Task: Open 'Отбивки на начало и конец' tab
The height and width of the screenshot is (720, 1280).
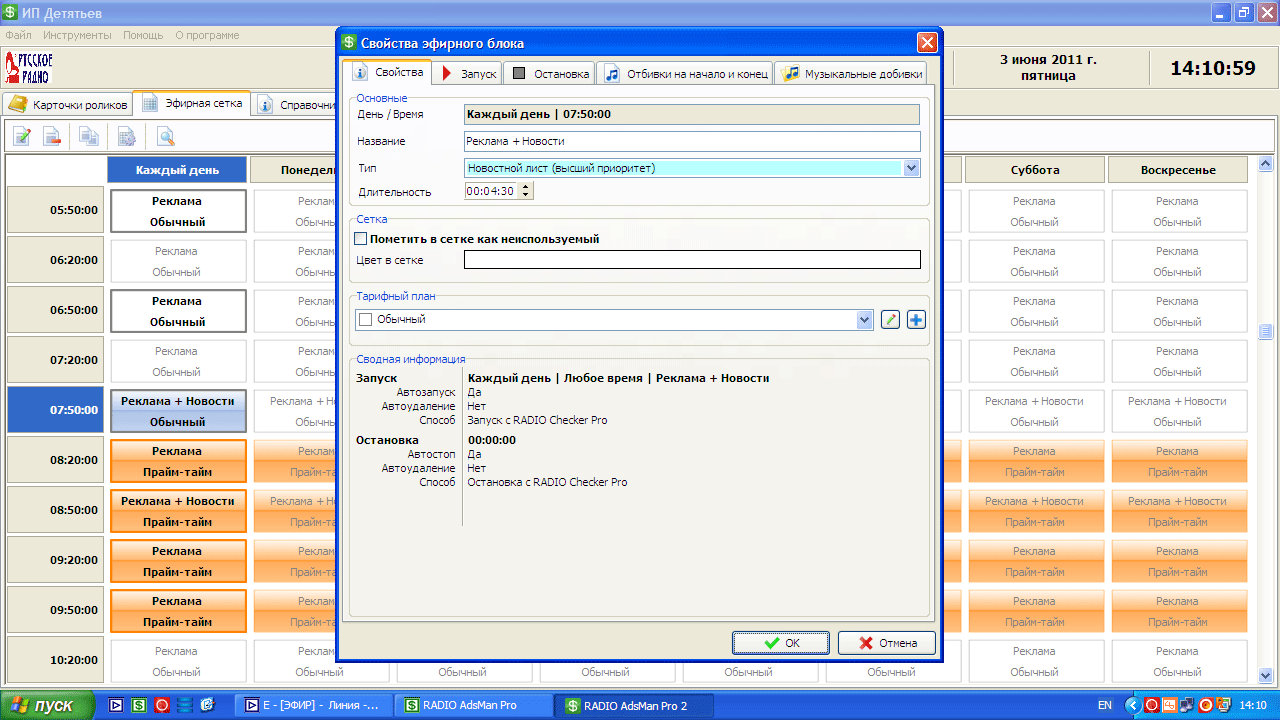Action: click(x=685, y=74)
